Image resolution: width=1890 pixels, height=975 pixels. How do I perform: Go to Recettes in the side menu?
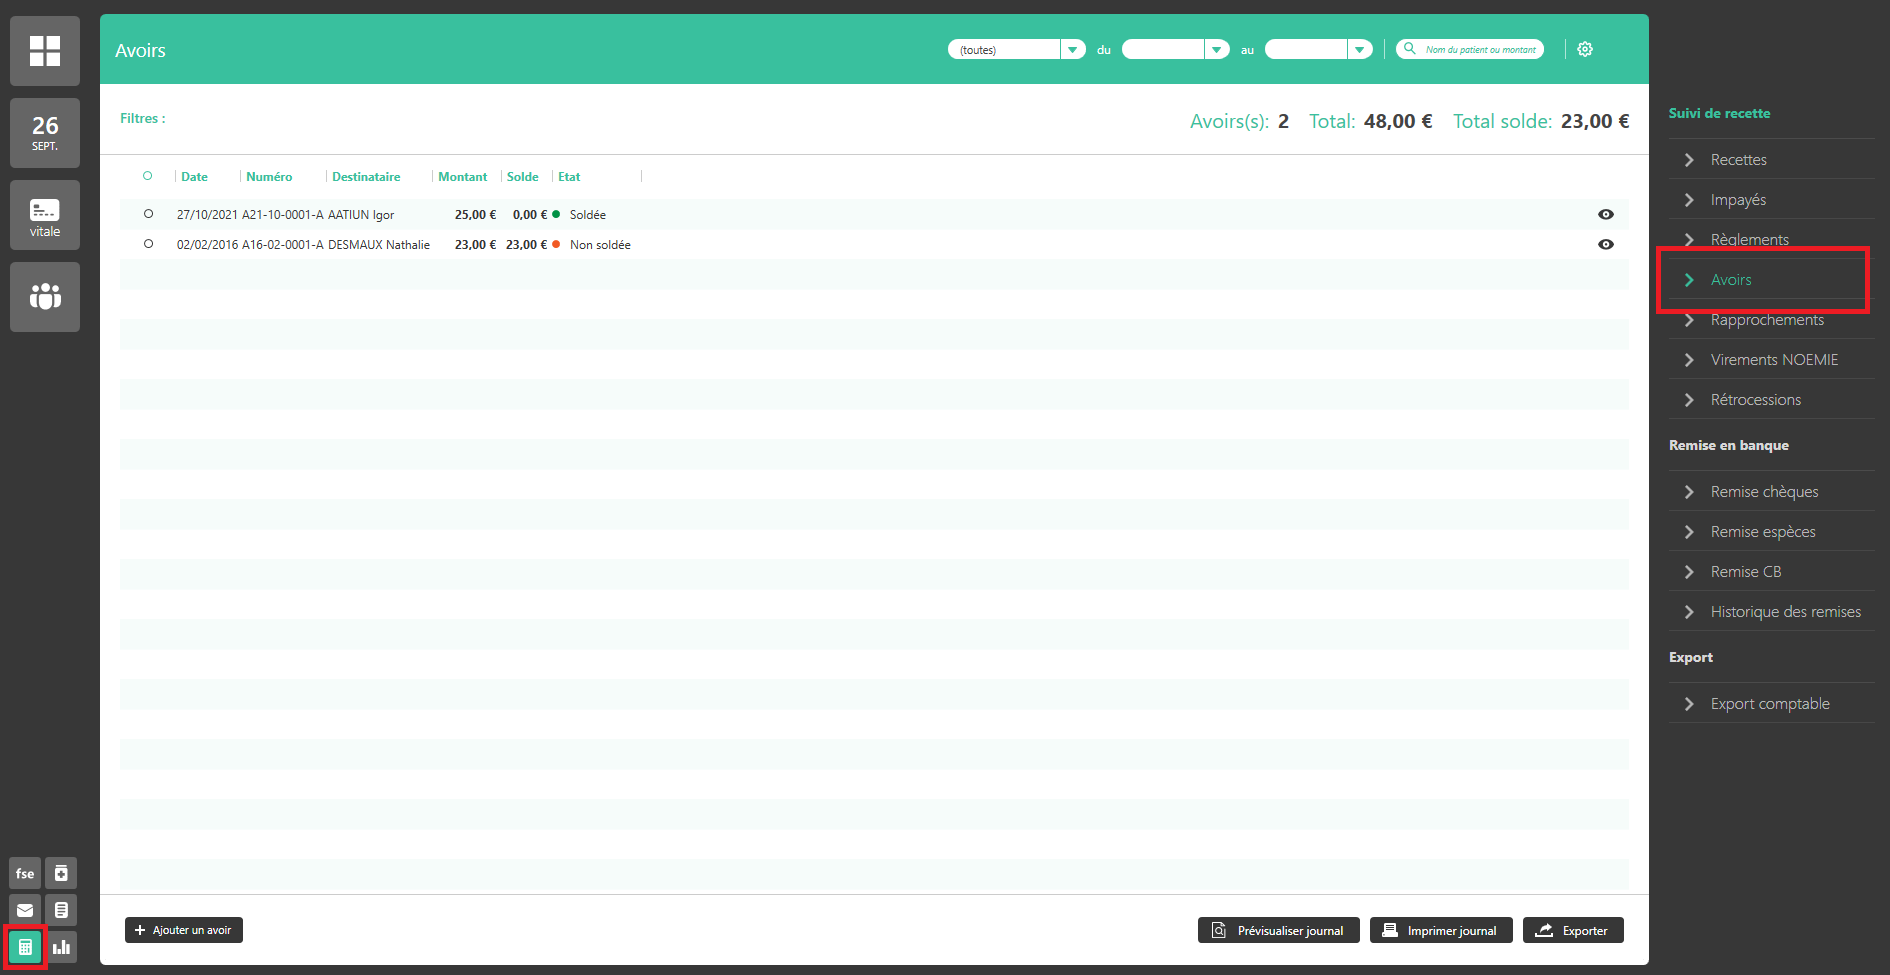click(x=1738, y=160)
